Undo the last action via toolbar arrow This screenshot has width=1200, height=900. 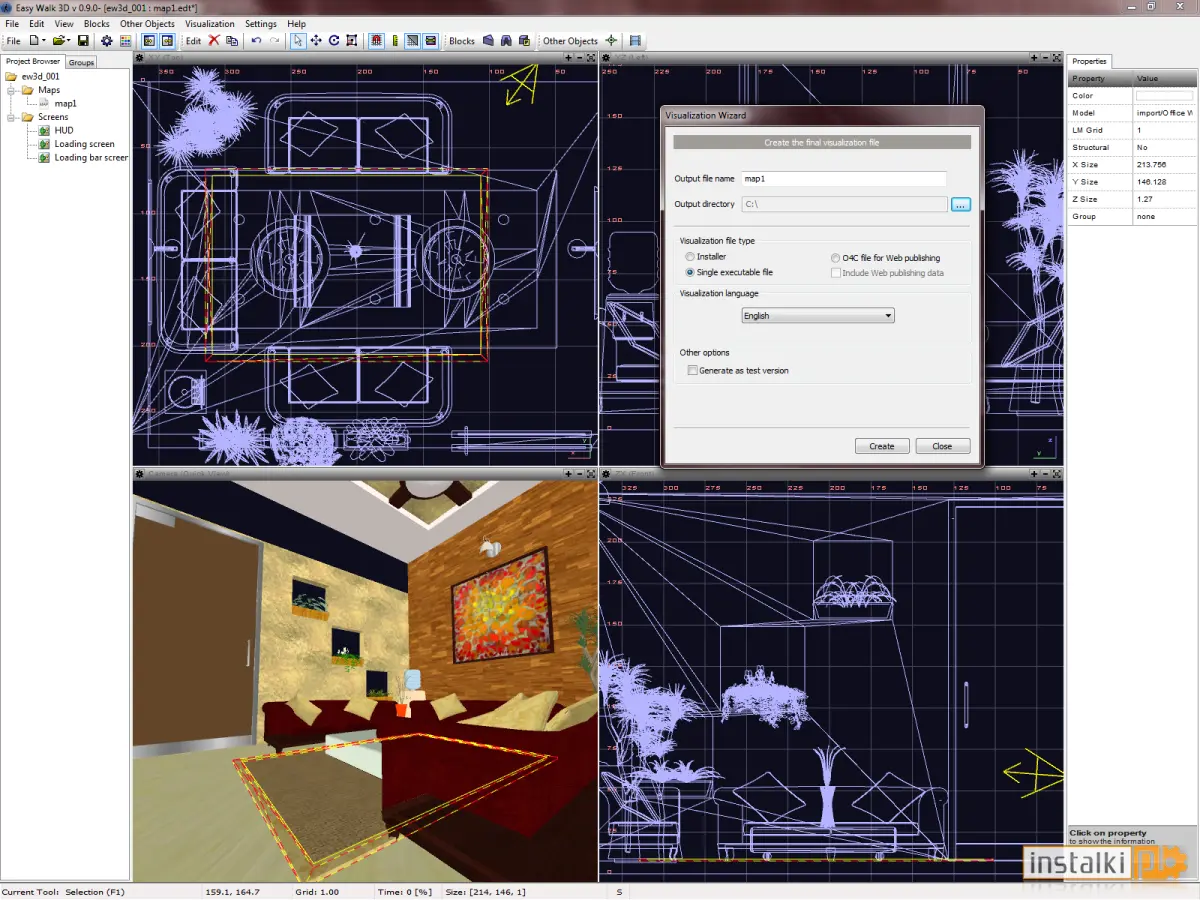[x=256, y=41]
